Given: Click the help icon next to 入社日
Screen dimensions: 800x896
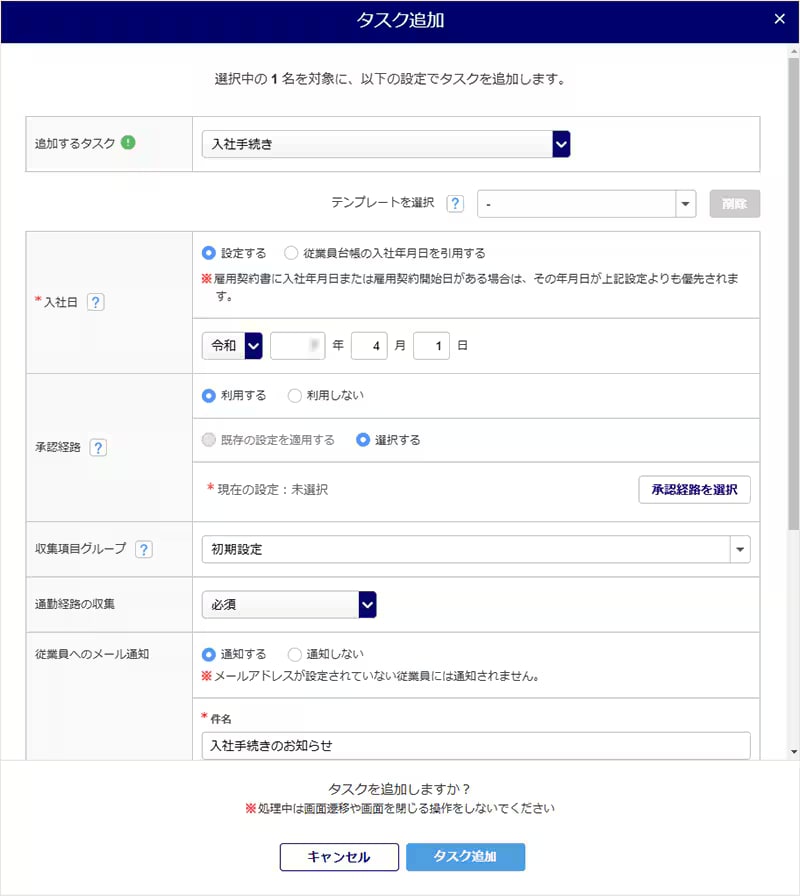Looking at the screenshot, I should 96,302.
